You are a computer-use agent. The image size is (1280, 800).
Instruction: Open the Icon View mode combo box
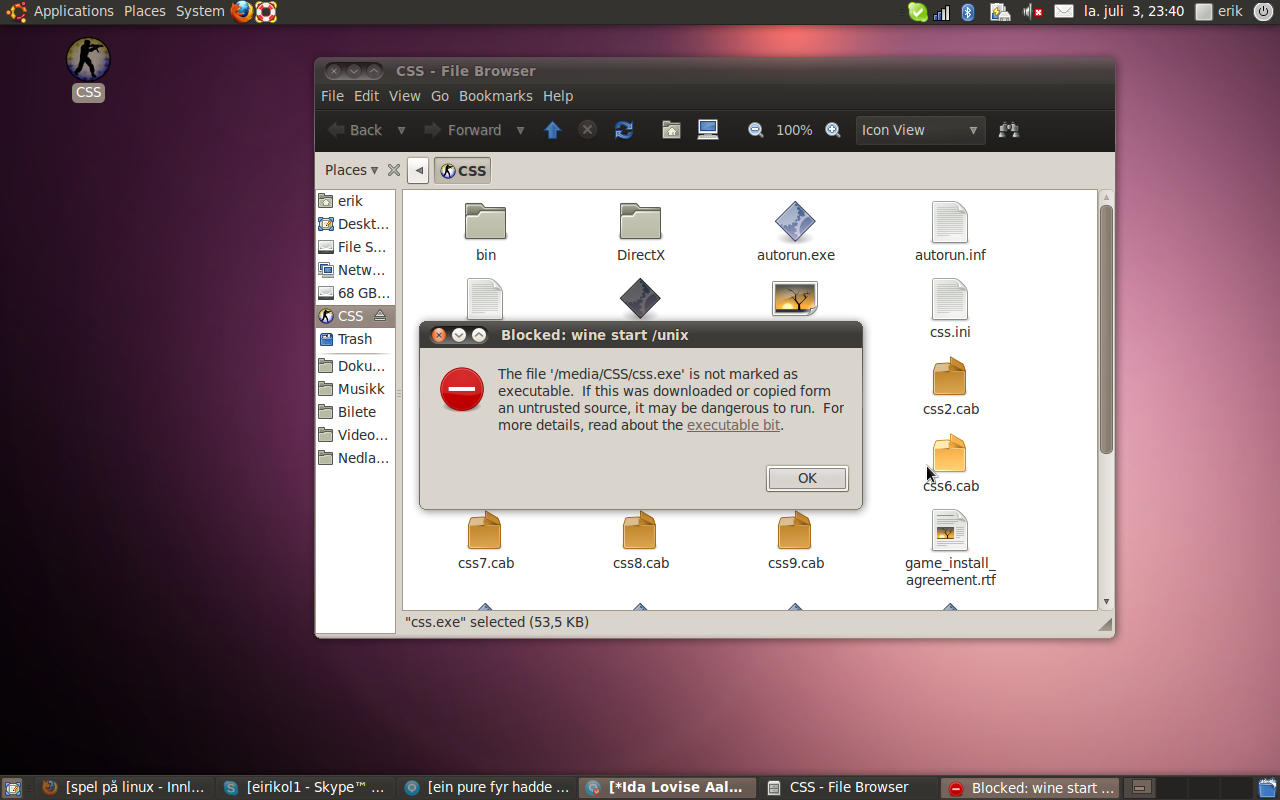coord(920,130)
